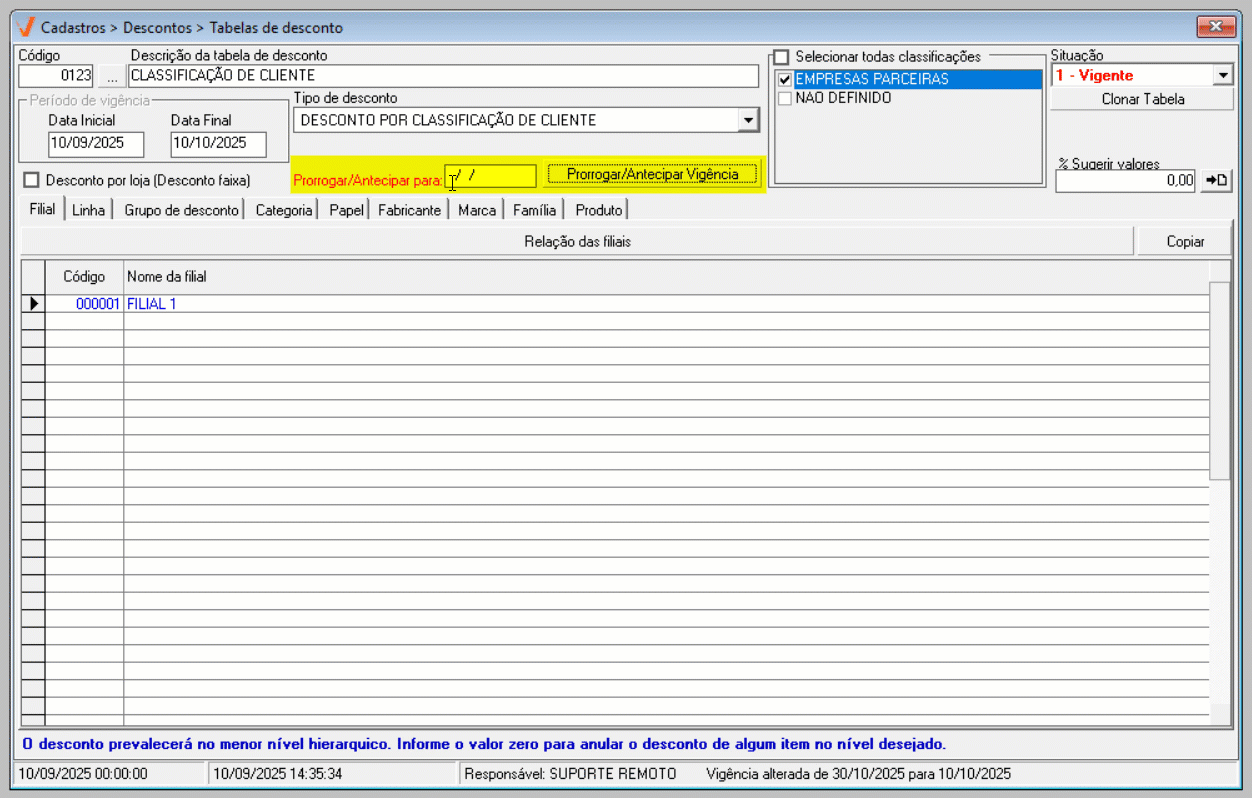This screenshot has height=798, width=1252.
Task: Close the Tabelas de desconto window
Action: point(1216,26)
